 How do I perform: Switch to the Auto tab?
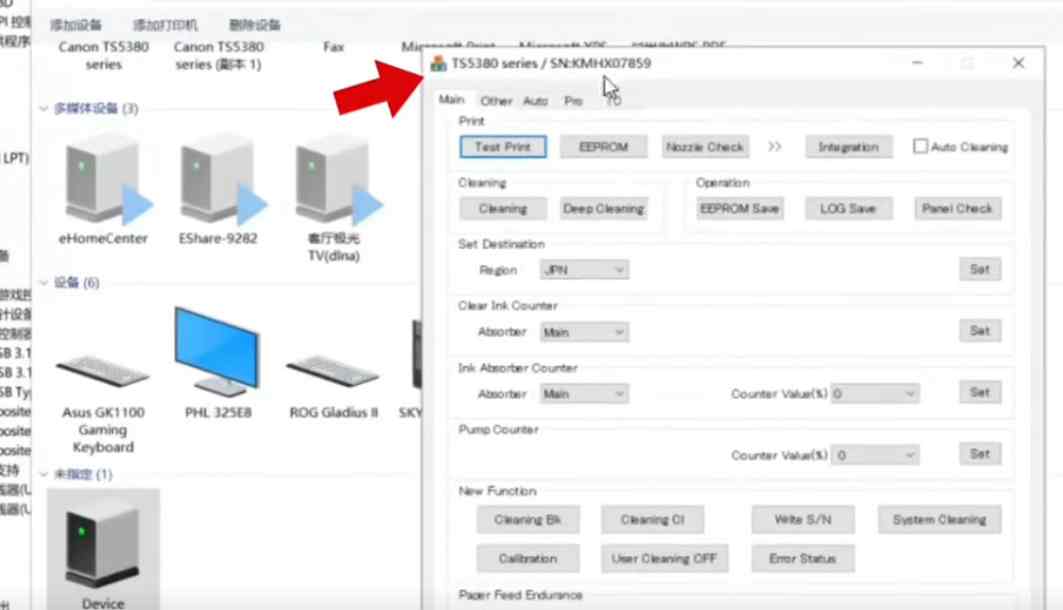pos(535,101)
